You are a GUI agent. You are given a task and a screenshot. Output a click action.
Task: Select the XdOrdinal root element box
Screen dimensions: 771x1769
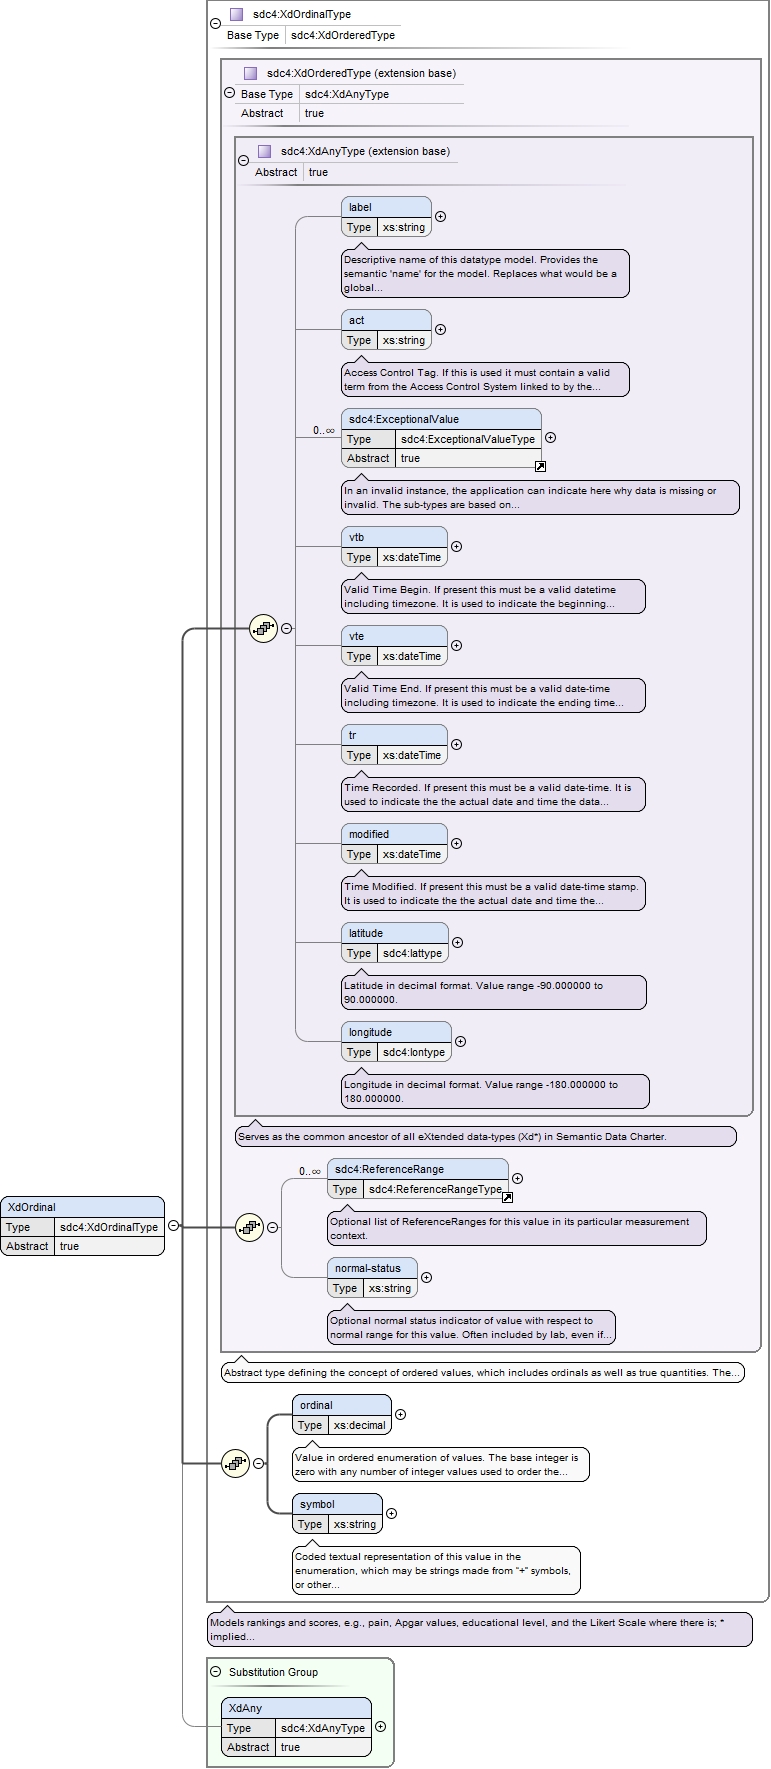point(82,1226)
